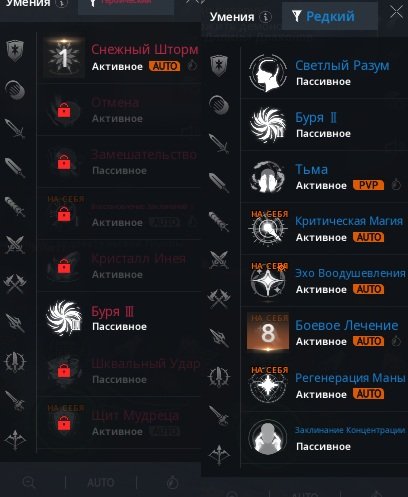The width and height of the screenshot is (408, 497).
Task: Select the Светлый Разум skill icon
Action: (268, 73)
